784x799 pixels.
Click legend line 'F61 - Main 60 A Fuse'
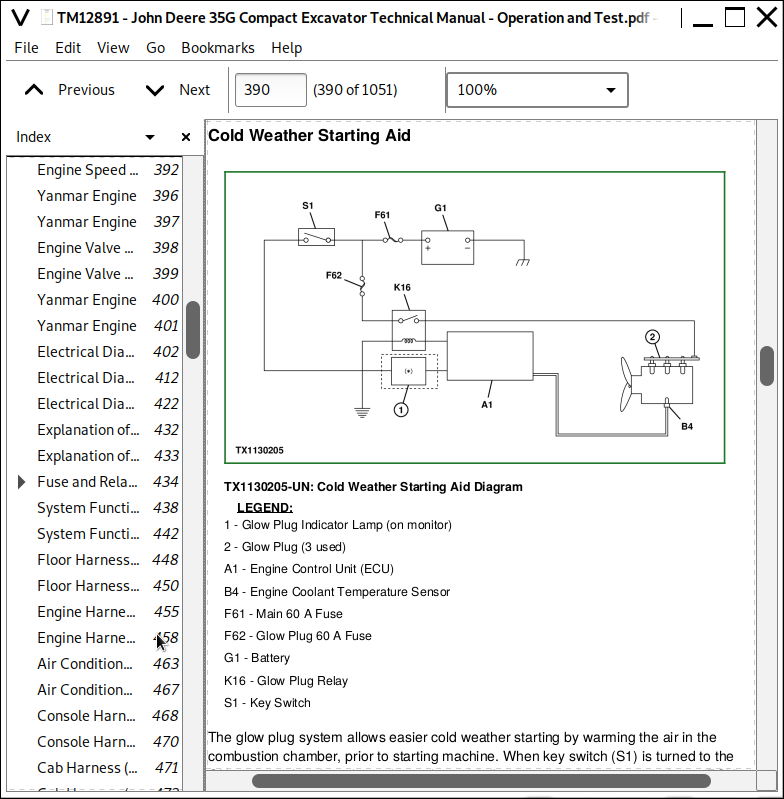pyautogui.click(x=283, y=614)
